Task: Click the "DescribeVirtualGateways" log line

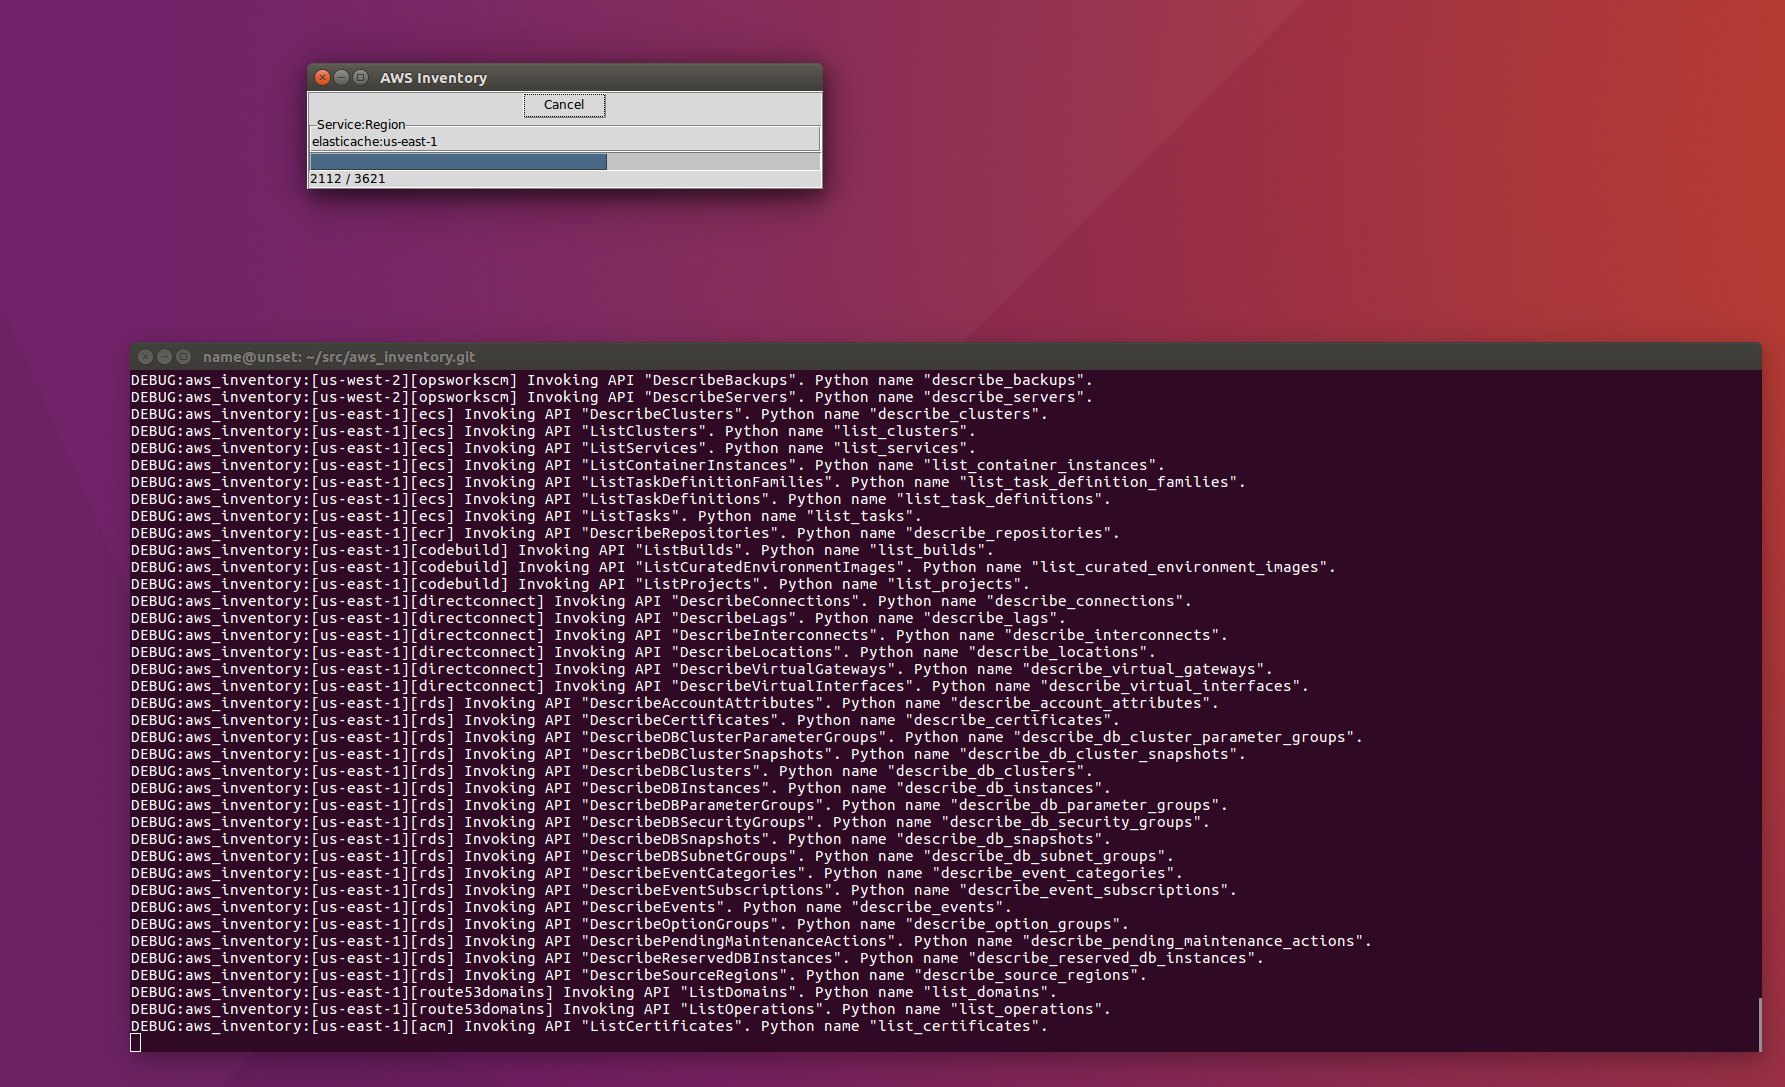Action: pyautogui.click(x=702, y=669)
